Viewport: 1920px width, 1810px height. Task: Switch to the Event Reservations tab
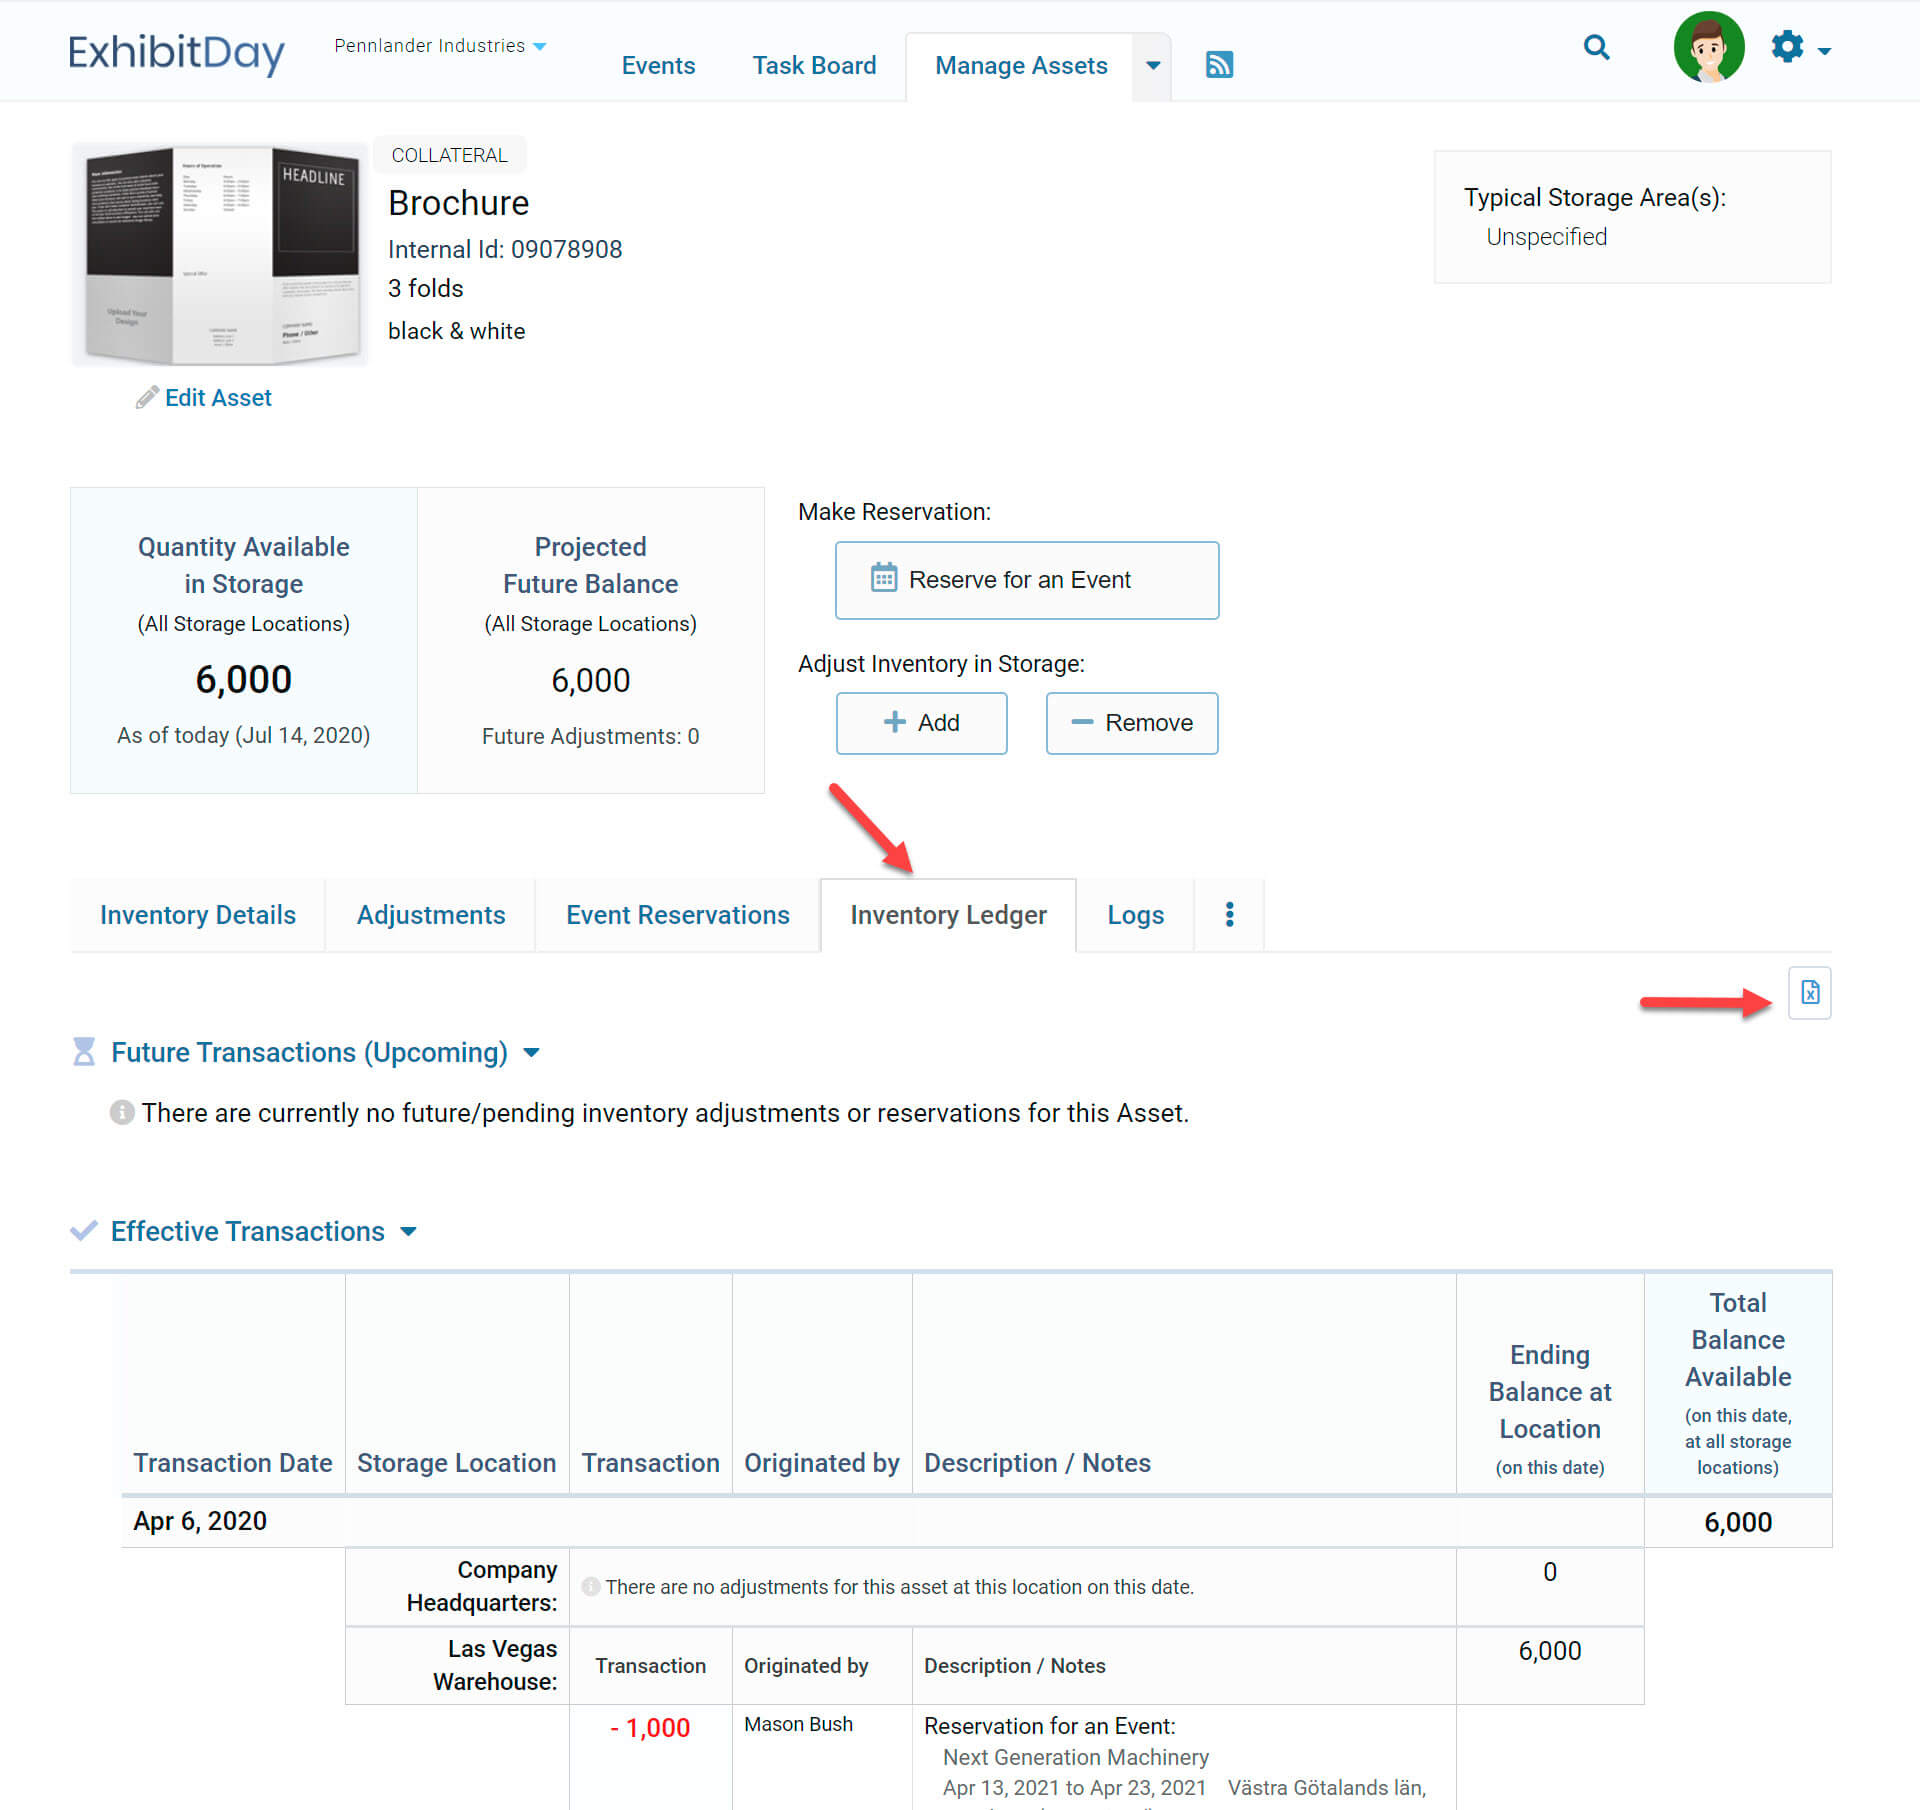click(677, 914)
